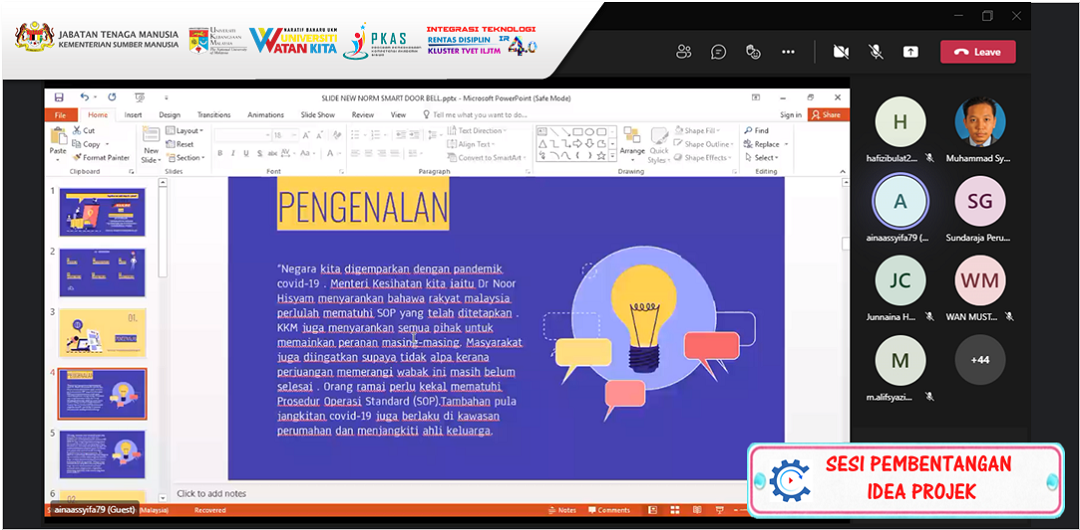Toggle the Notes pane in status bar
The image size is (1080, 530).
(x=562, y=510)
